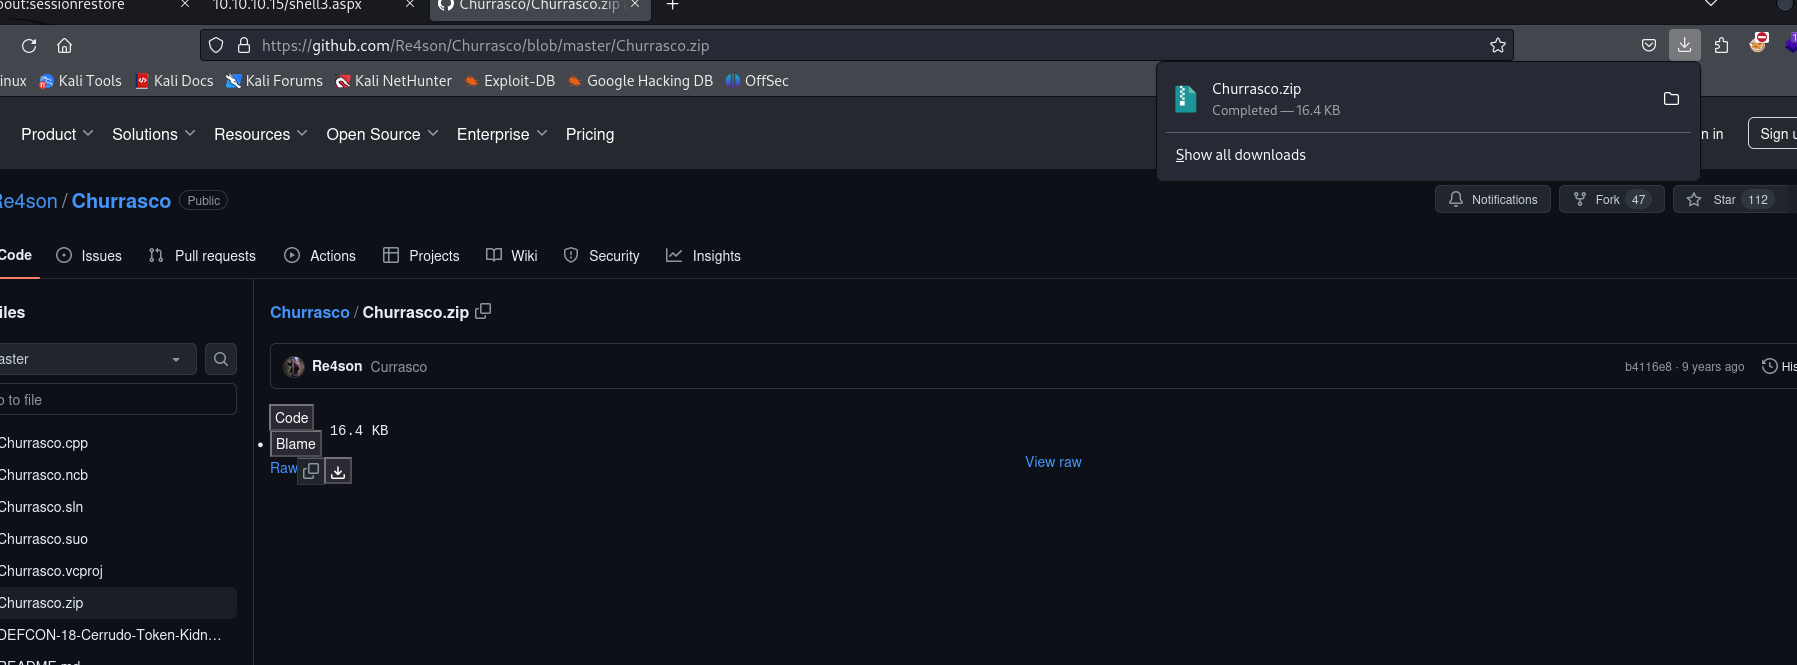
Task: Click the View raw link
Action: click(1053, 462)
